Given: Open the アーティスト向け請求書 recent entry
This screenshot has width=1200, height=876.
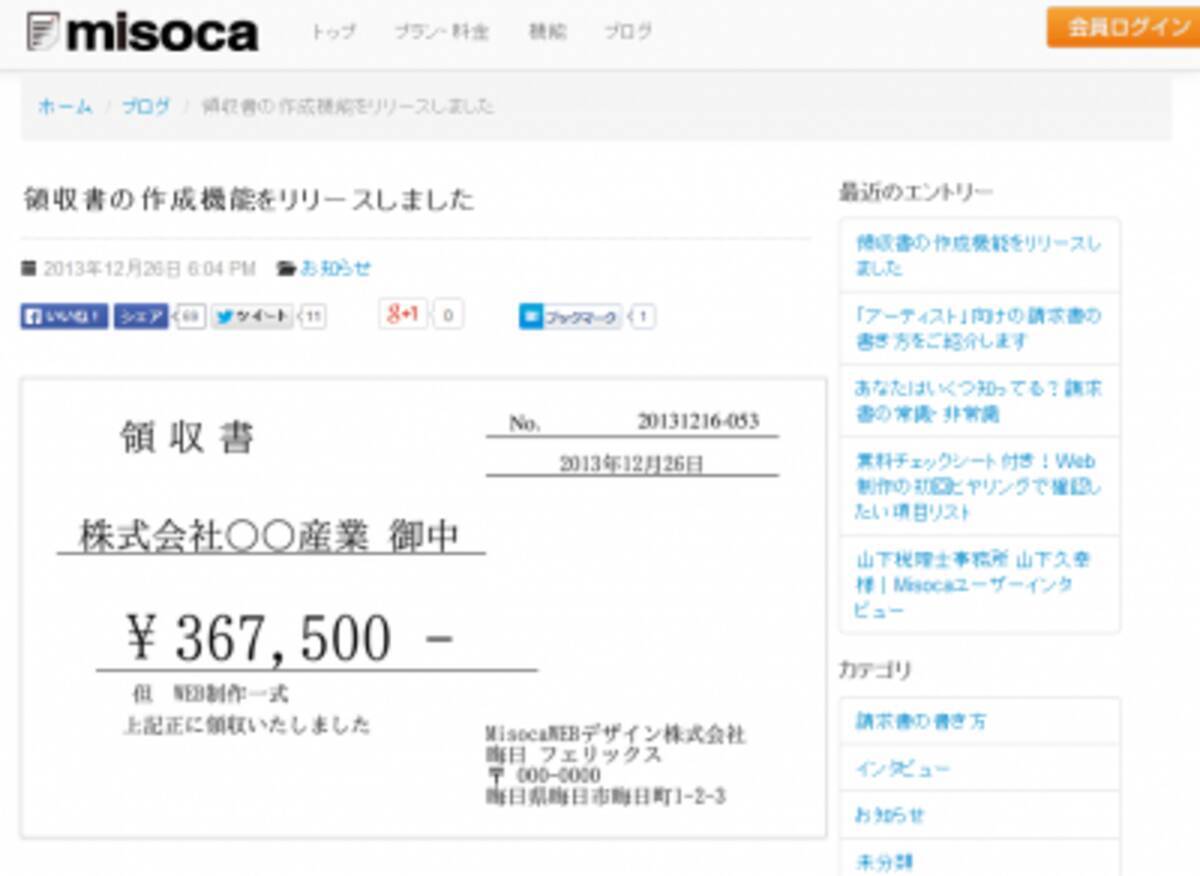Looking at the screenshot, I should coord(976,326).
